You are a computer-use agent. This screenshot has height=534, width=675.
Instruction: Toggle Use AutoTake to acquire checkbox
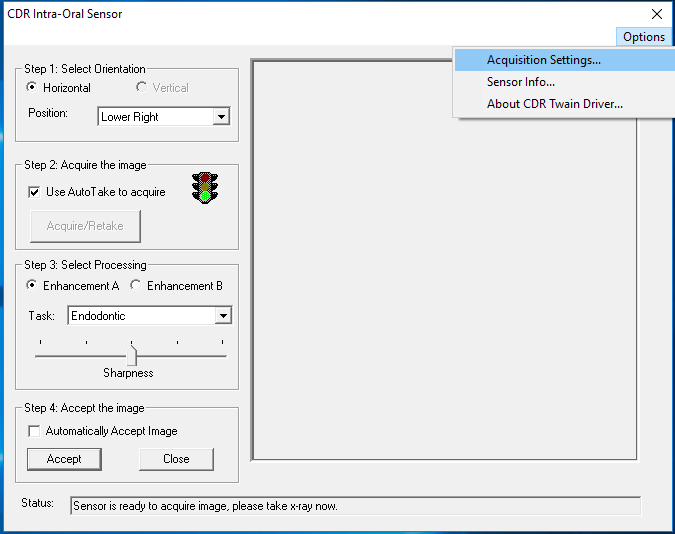pyautogui.click(x=35, y=192)
